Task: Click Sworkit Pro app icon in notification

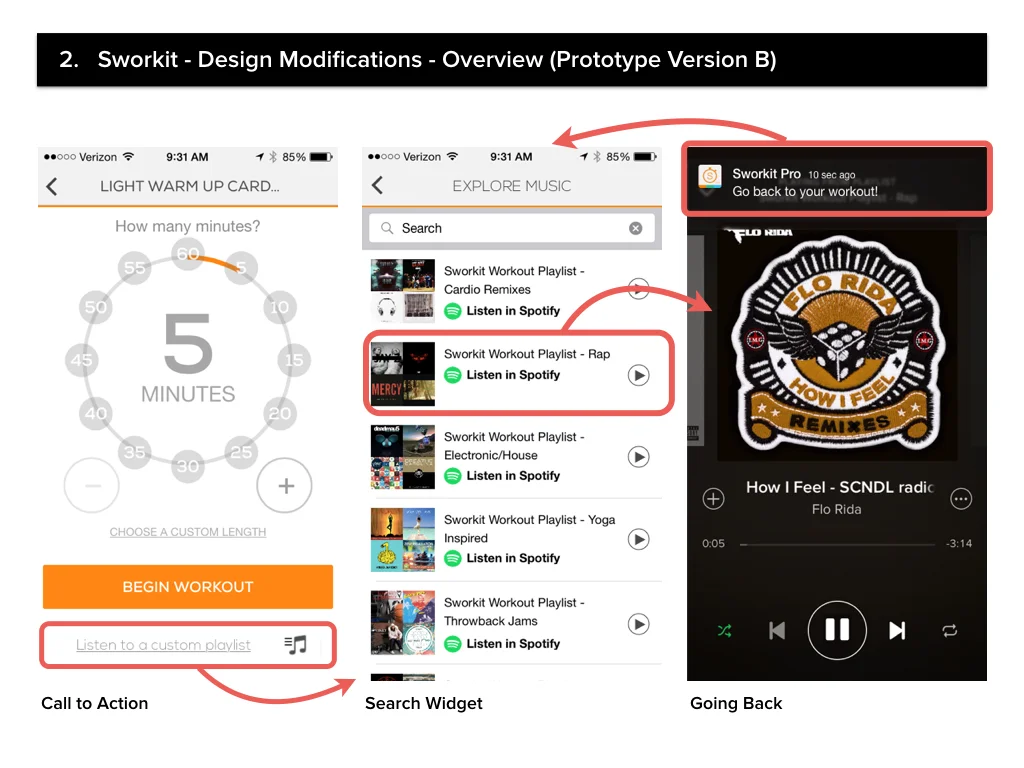Action: (710, 176)
